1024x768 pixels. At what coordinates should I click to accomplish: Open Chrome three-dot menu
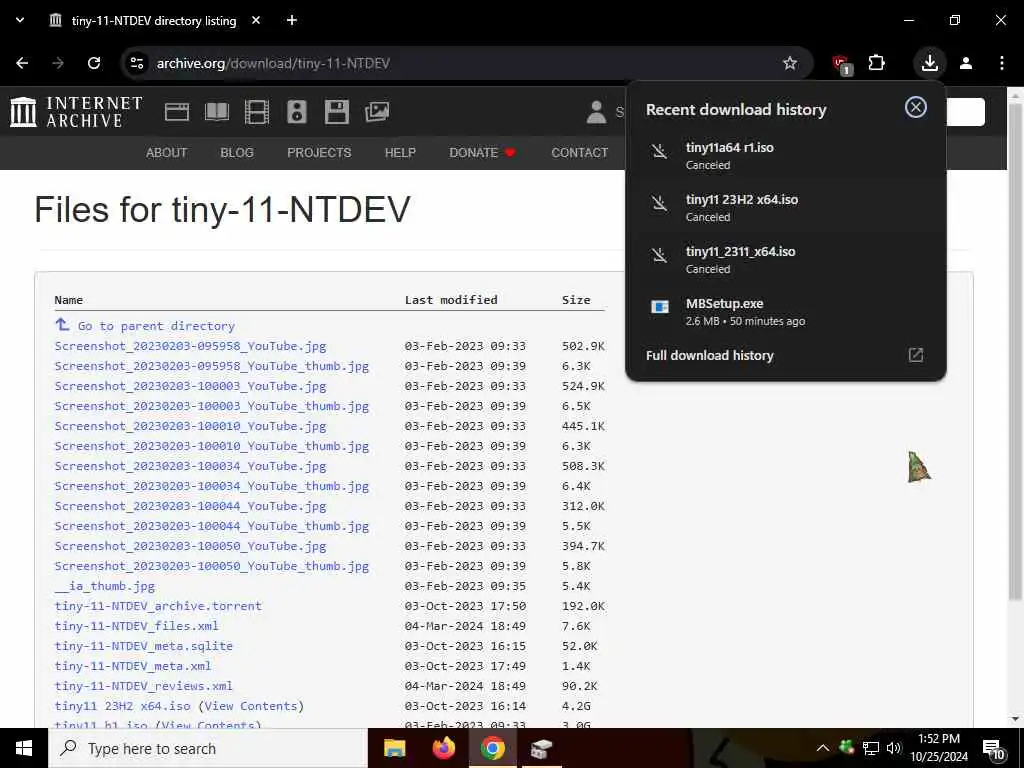tap(1002, 63)
